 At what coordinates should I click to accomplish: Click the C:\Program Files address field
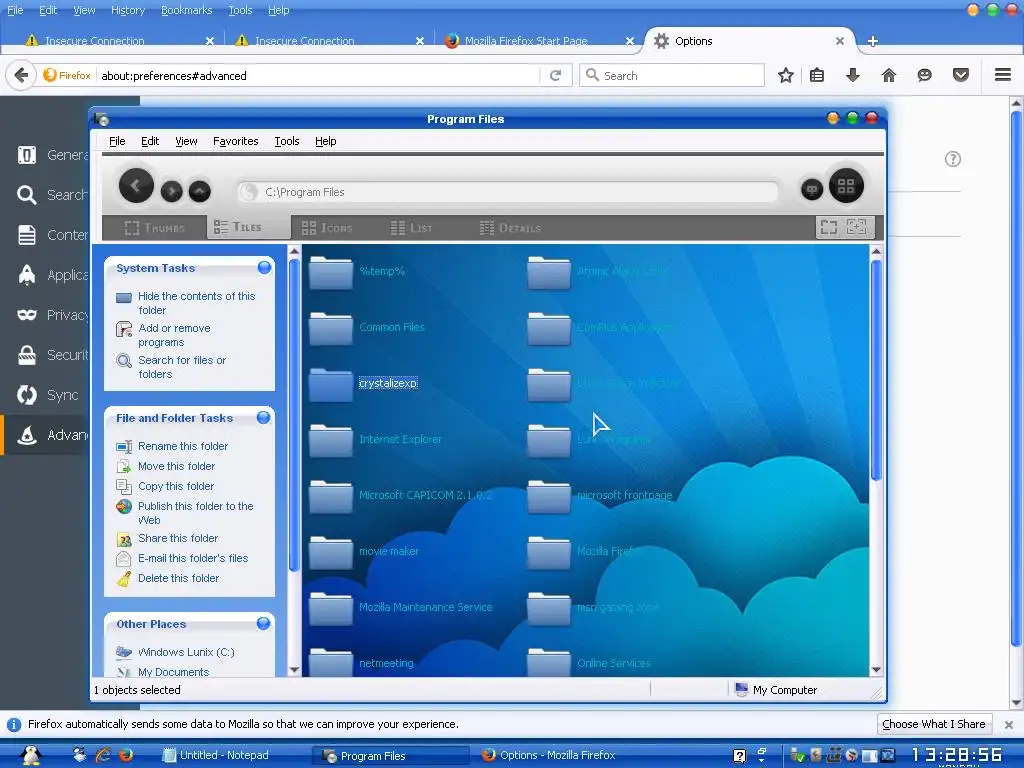(x=508, y=192)
